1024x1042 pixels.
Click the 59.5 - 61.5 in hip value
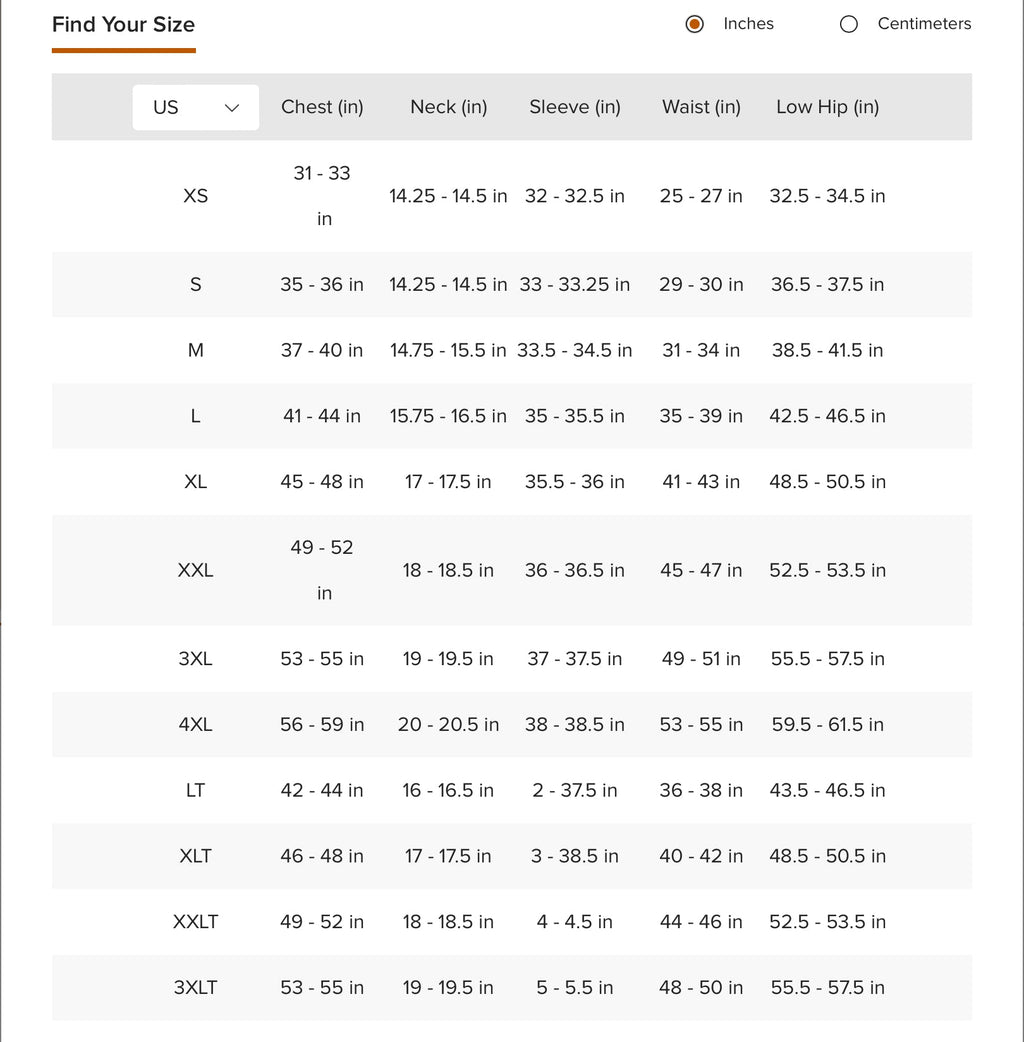coord(827,724)
